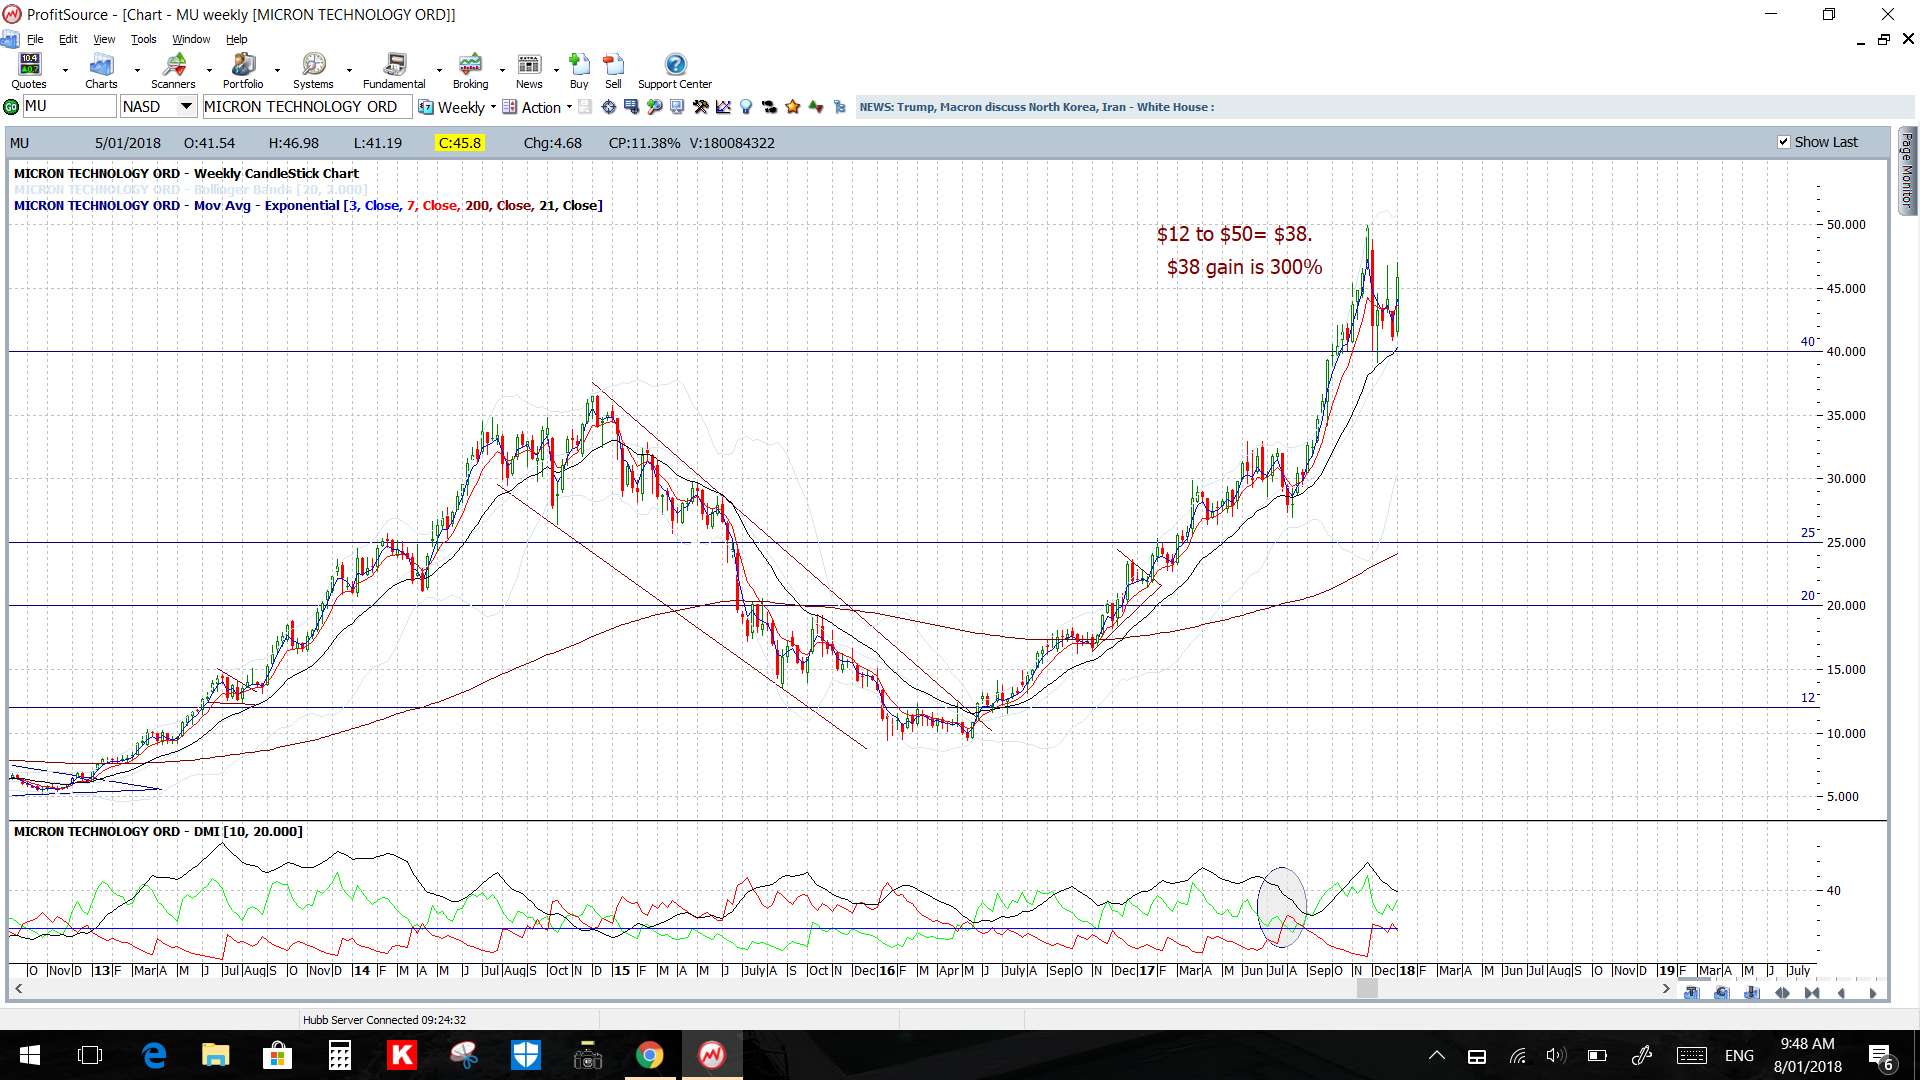Image resolution: width=1920 pixels, height=1080 pixels.
Task: Open Calculator from the taskbar
Action: 339,1055
